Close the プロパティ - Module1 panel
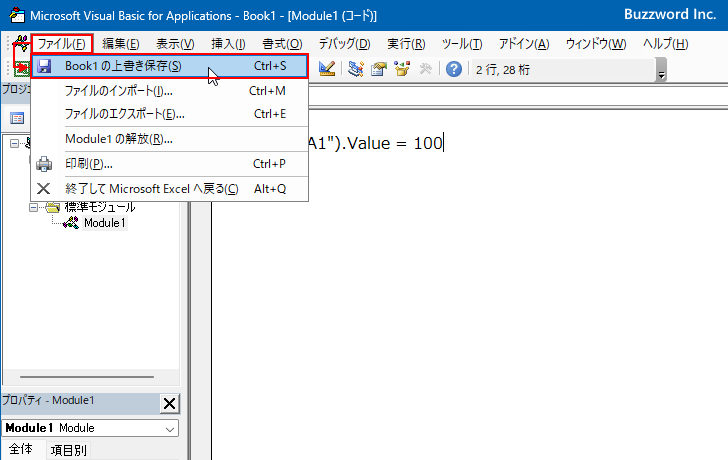 (169, 403)
